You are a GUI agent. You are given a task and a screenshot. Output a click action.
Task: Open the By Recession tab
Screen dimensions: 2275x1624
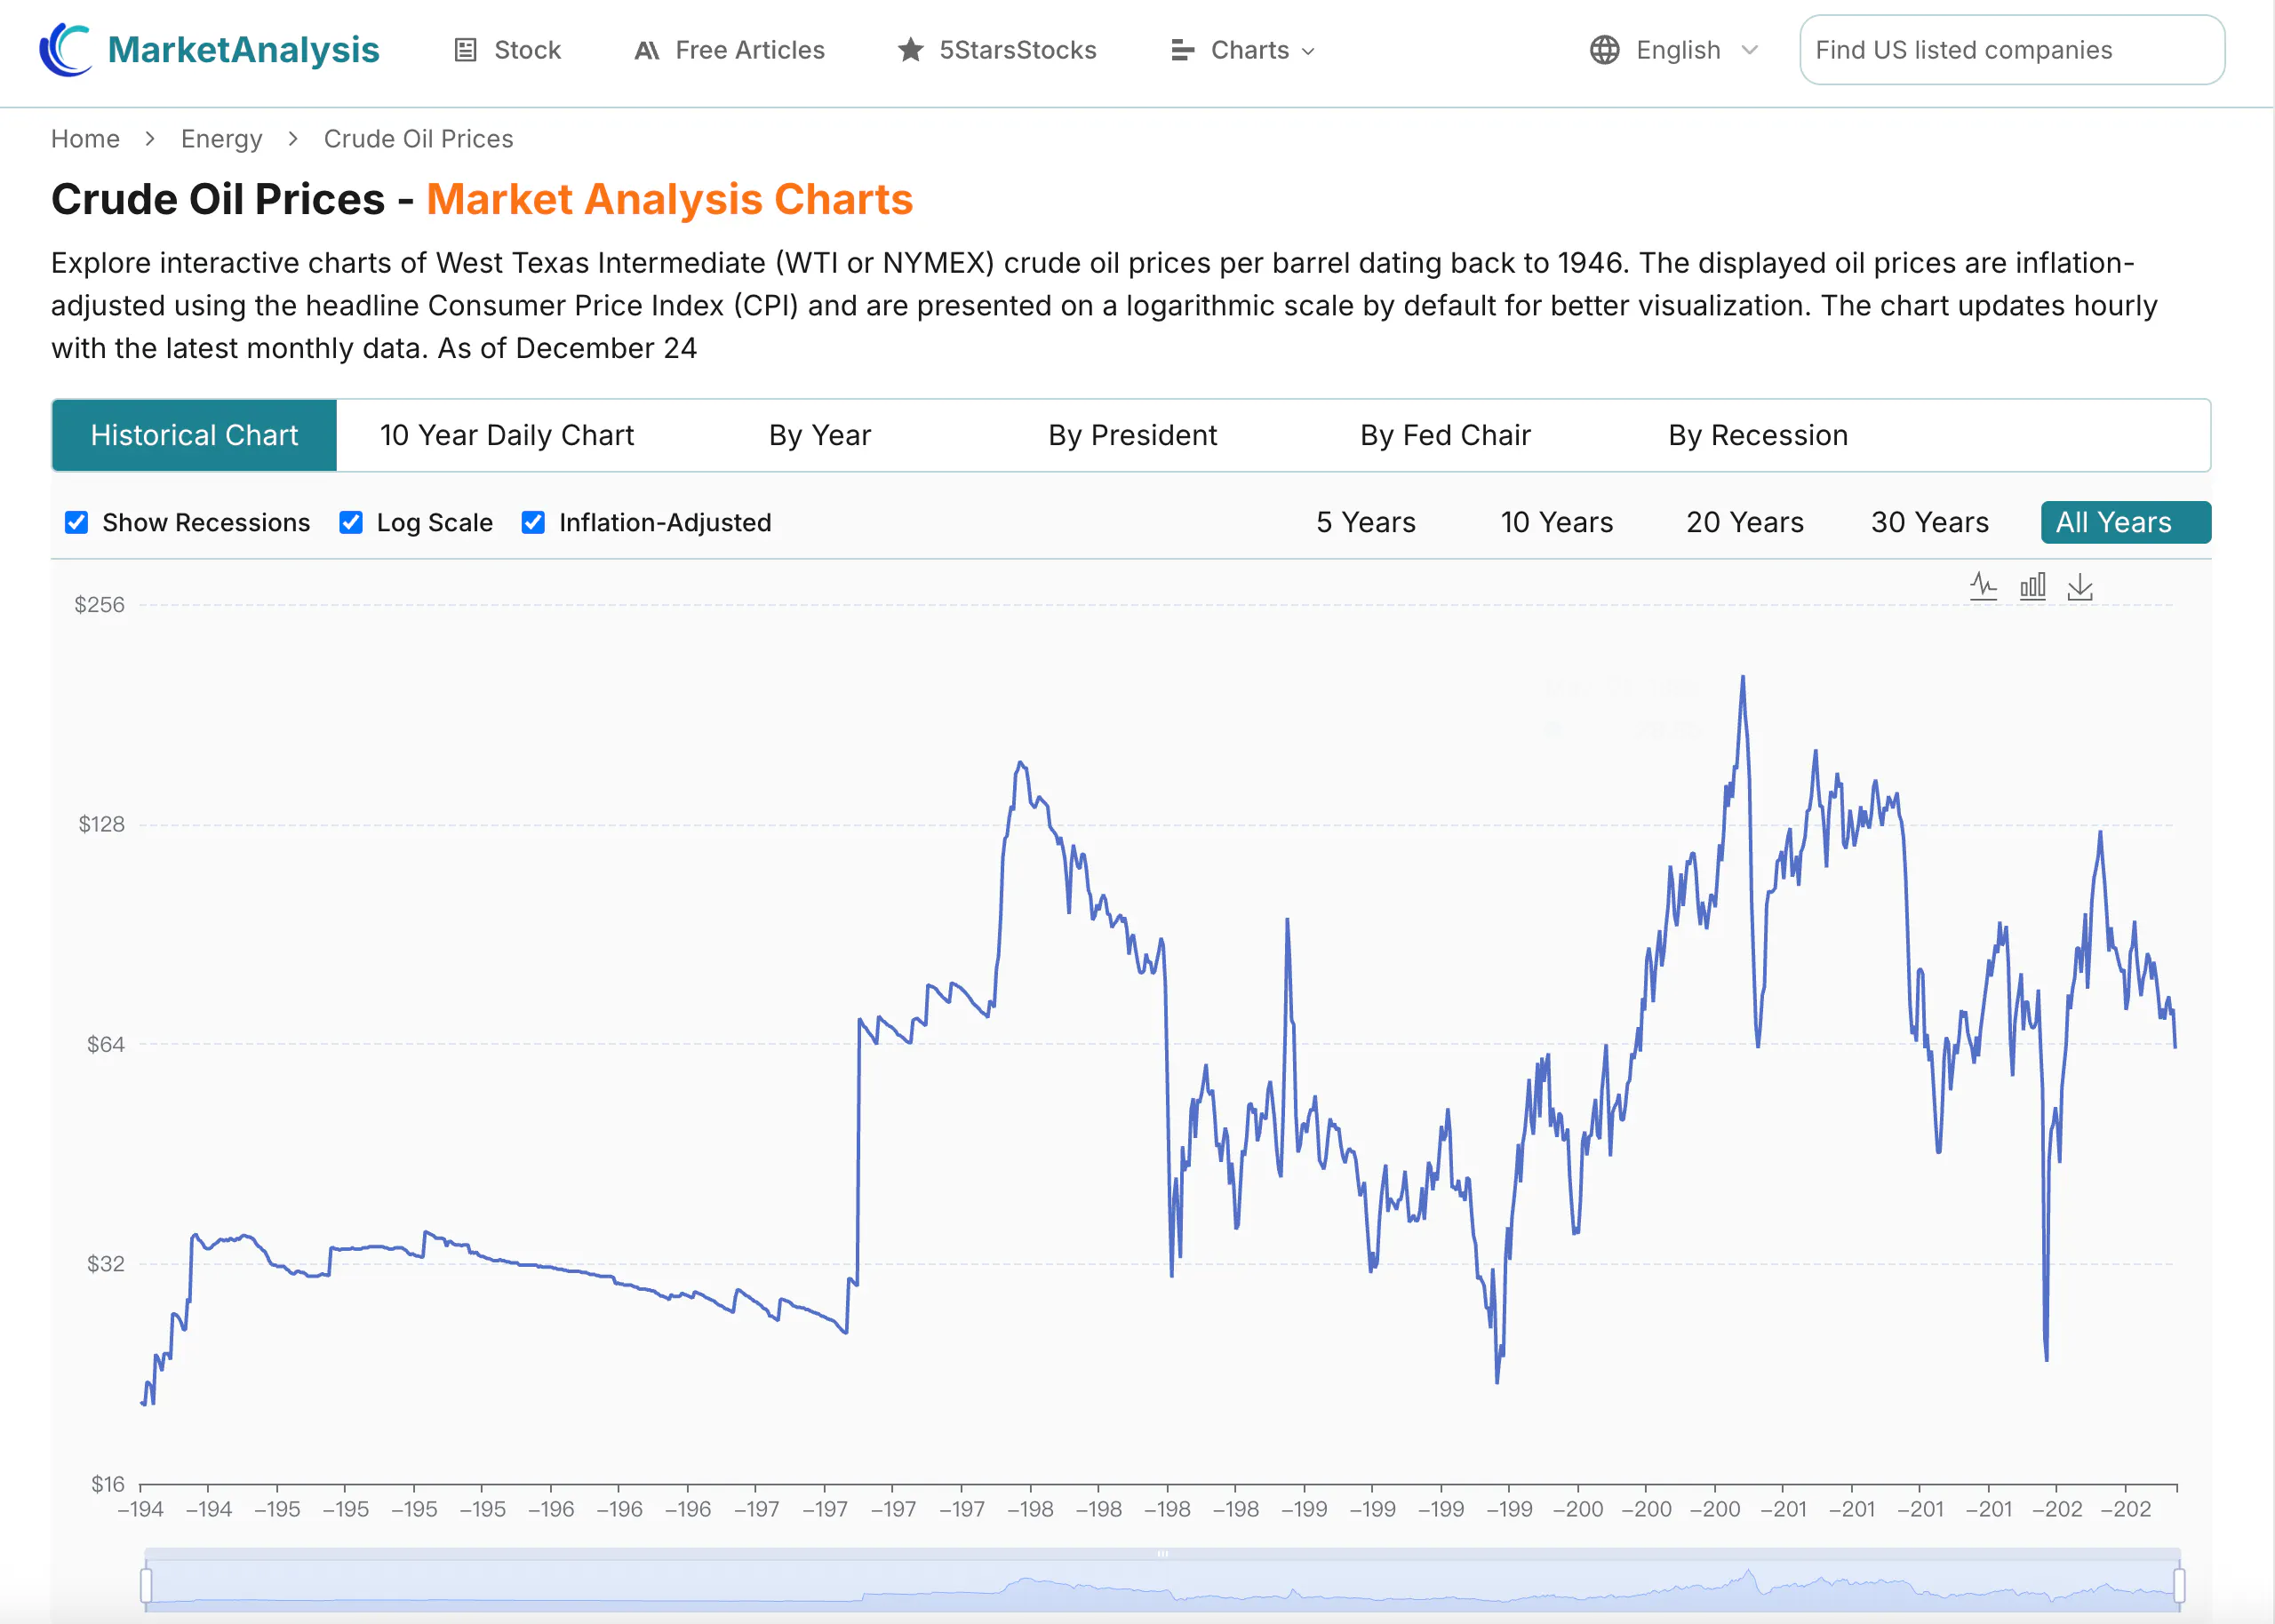click(1758, 435)
